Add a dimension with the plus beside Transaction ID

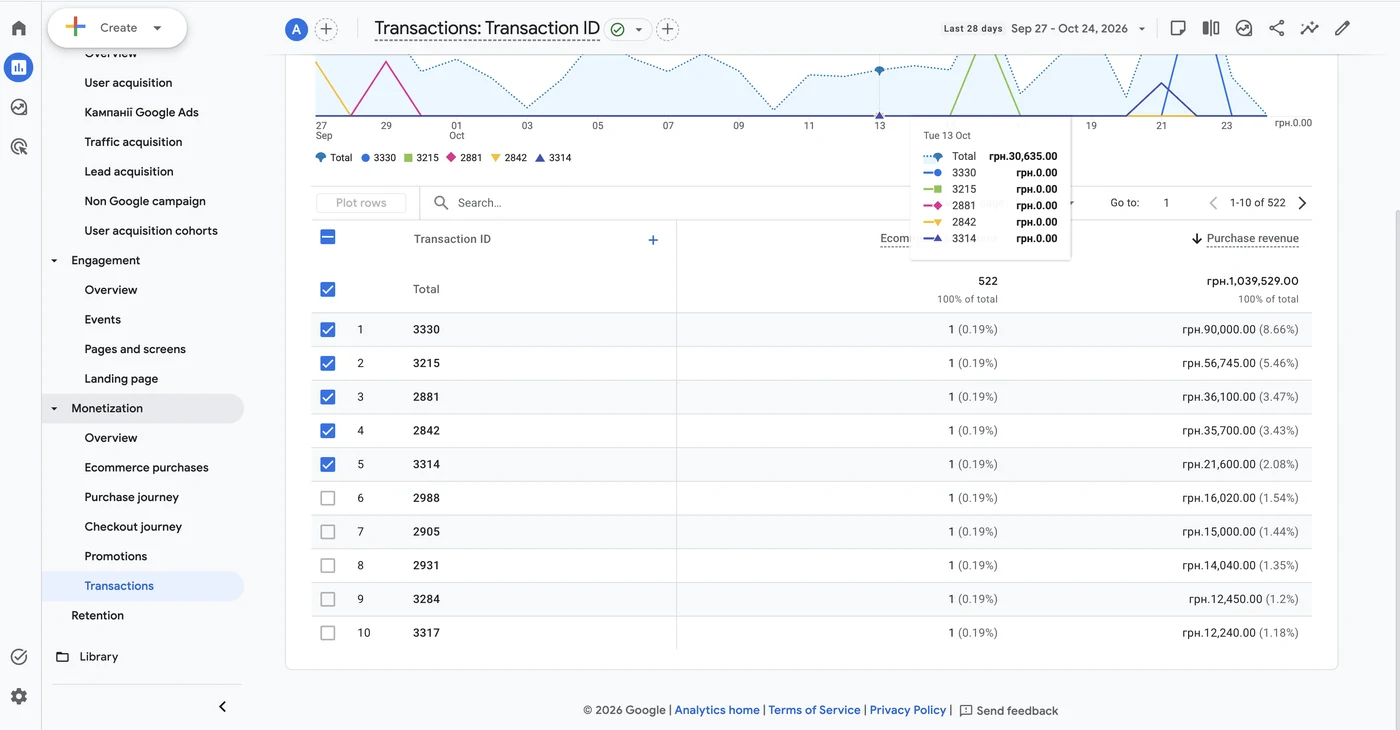pos(653,240)
